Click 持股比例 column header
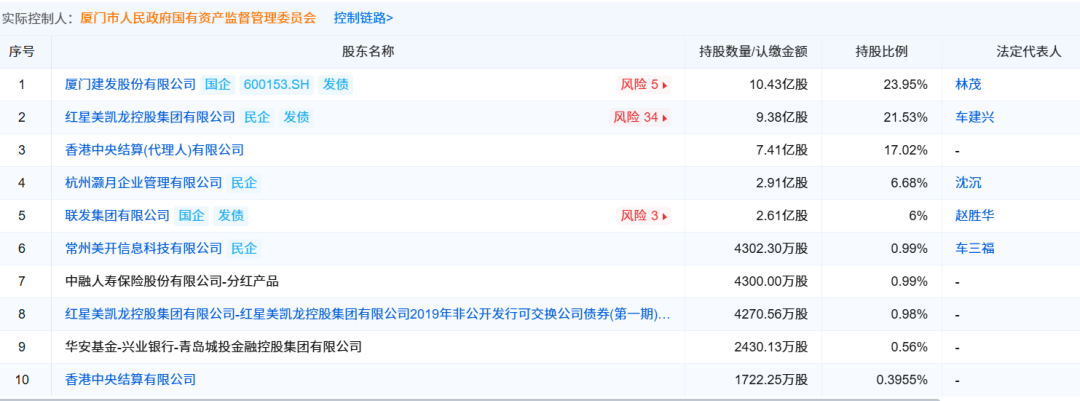Screen dimensions: 1080x401 [x=882, y=52]
